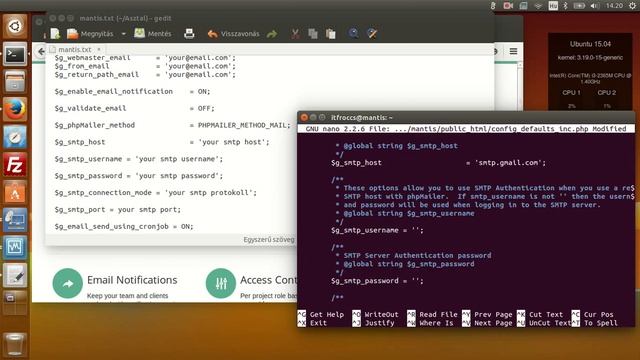Click 'smtp.gmail.com' value in terminal

[508, 163]
